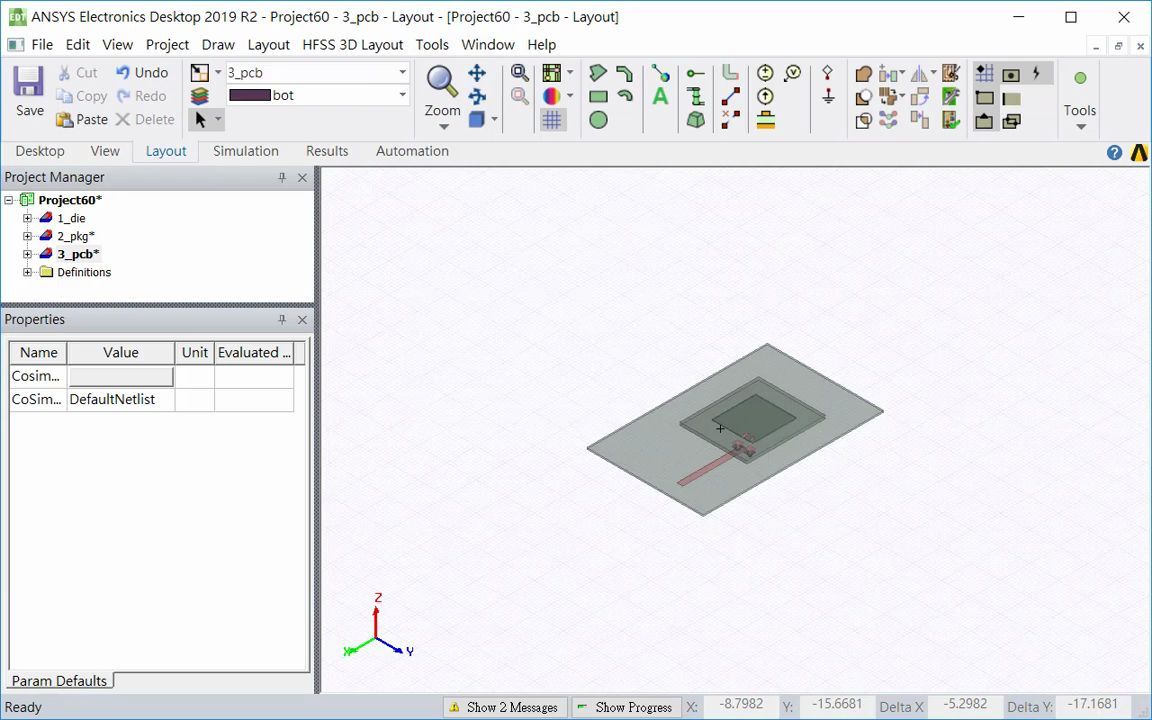Open the blue cube view orientation dropdown
Screen dimensions: 1152x720
pyautogui.click(x=494, y=119)
